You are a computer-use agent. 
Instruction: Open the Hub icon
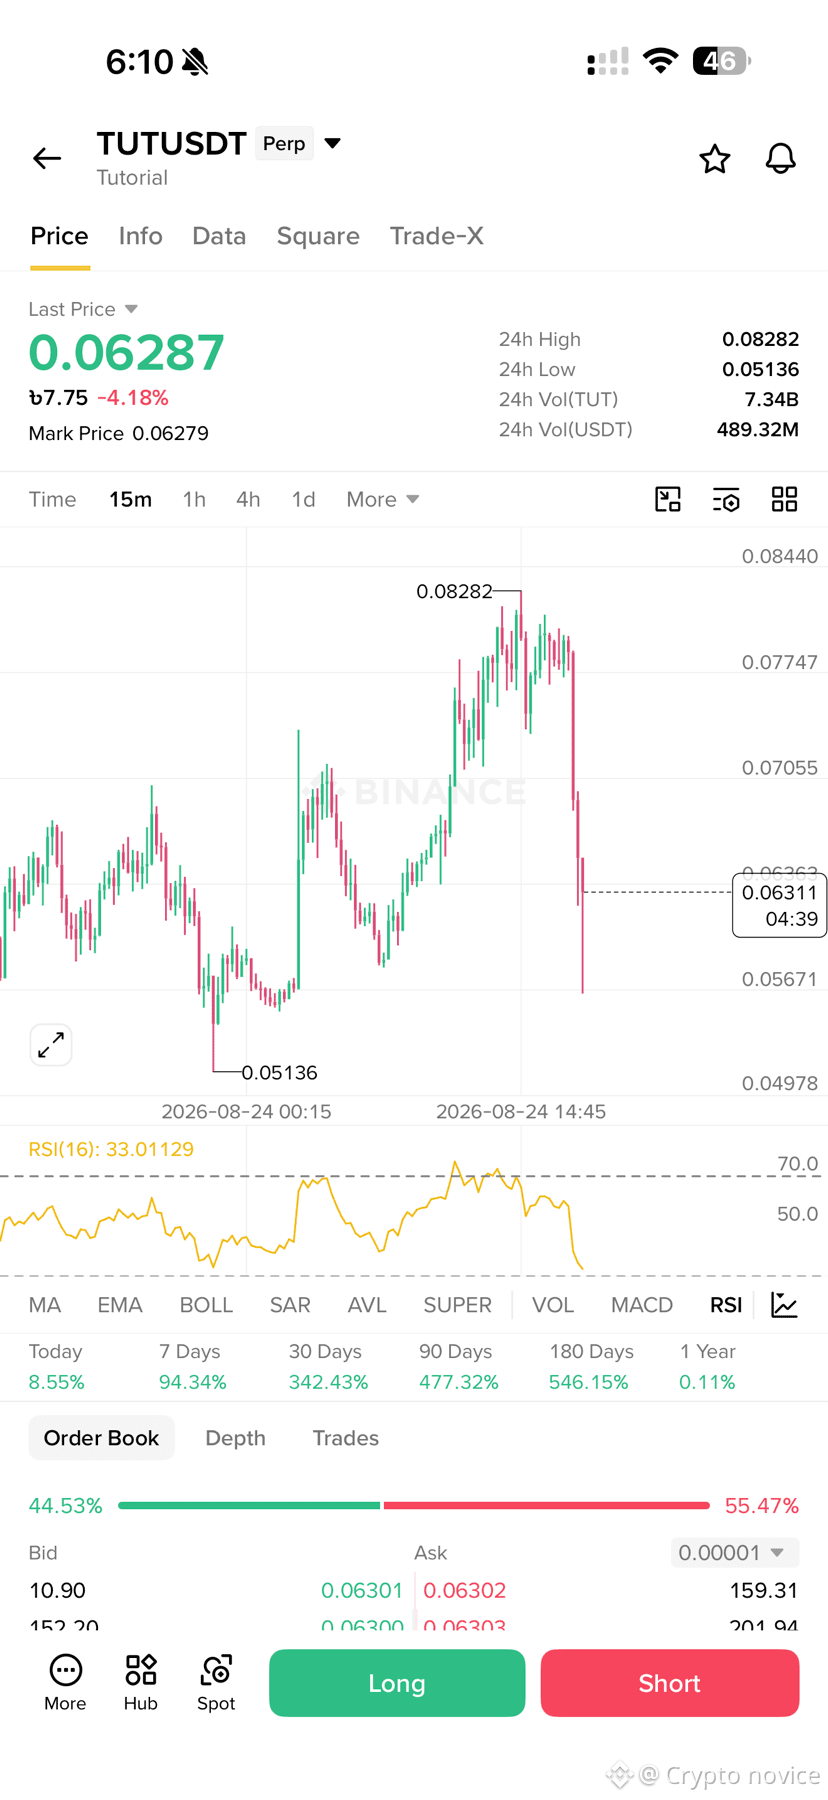141,1683
